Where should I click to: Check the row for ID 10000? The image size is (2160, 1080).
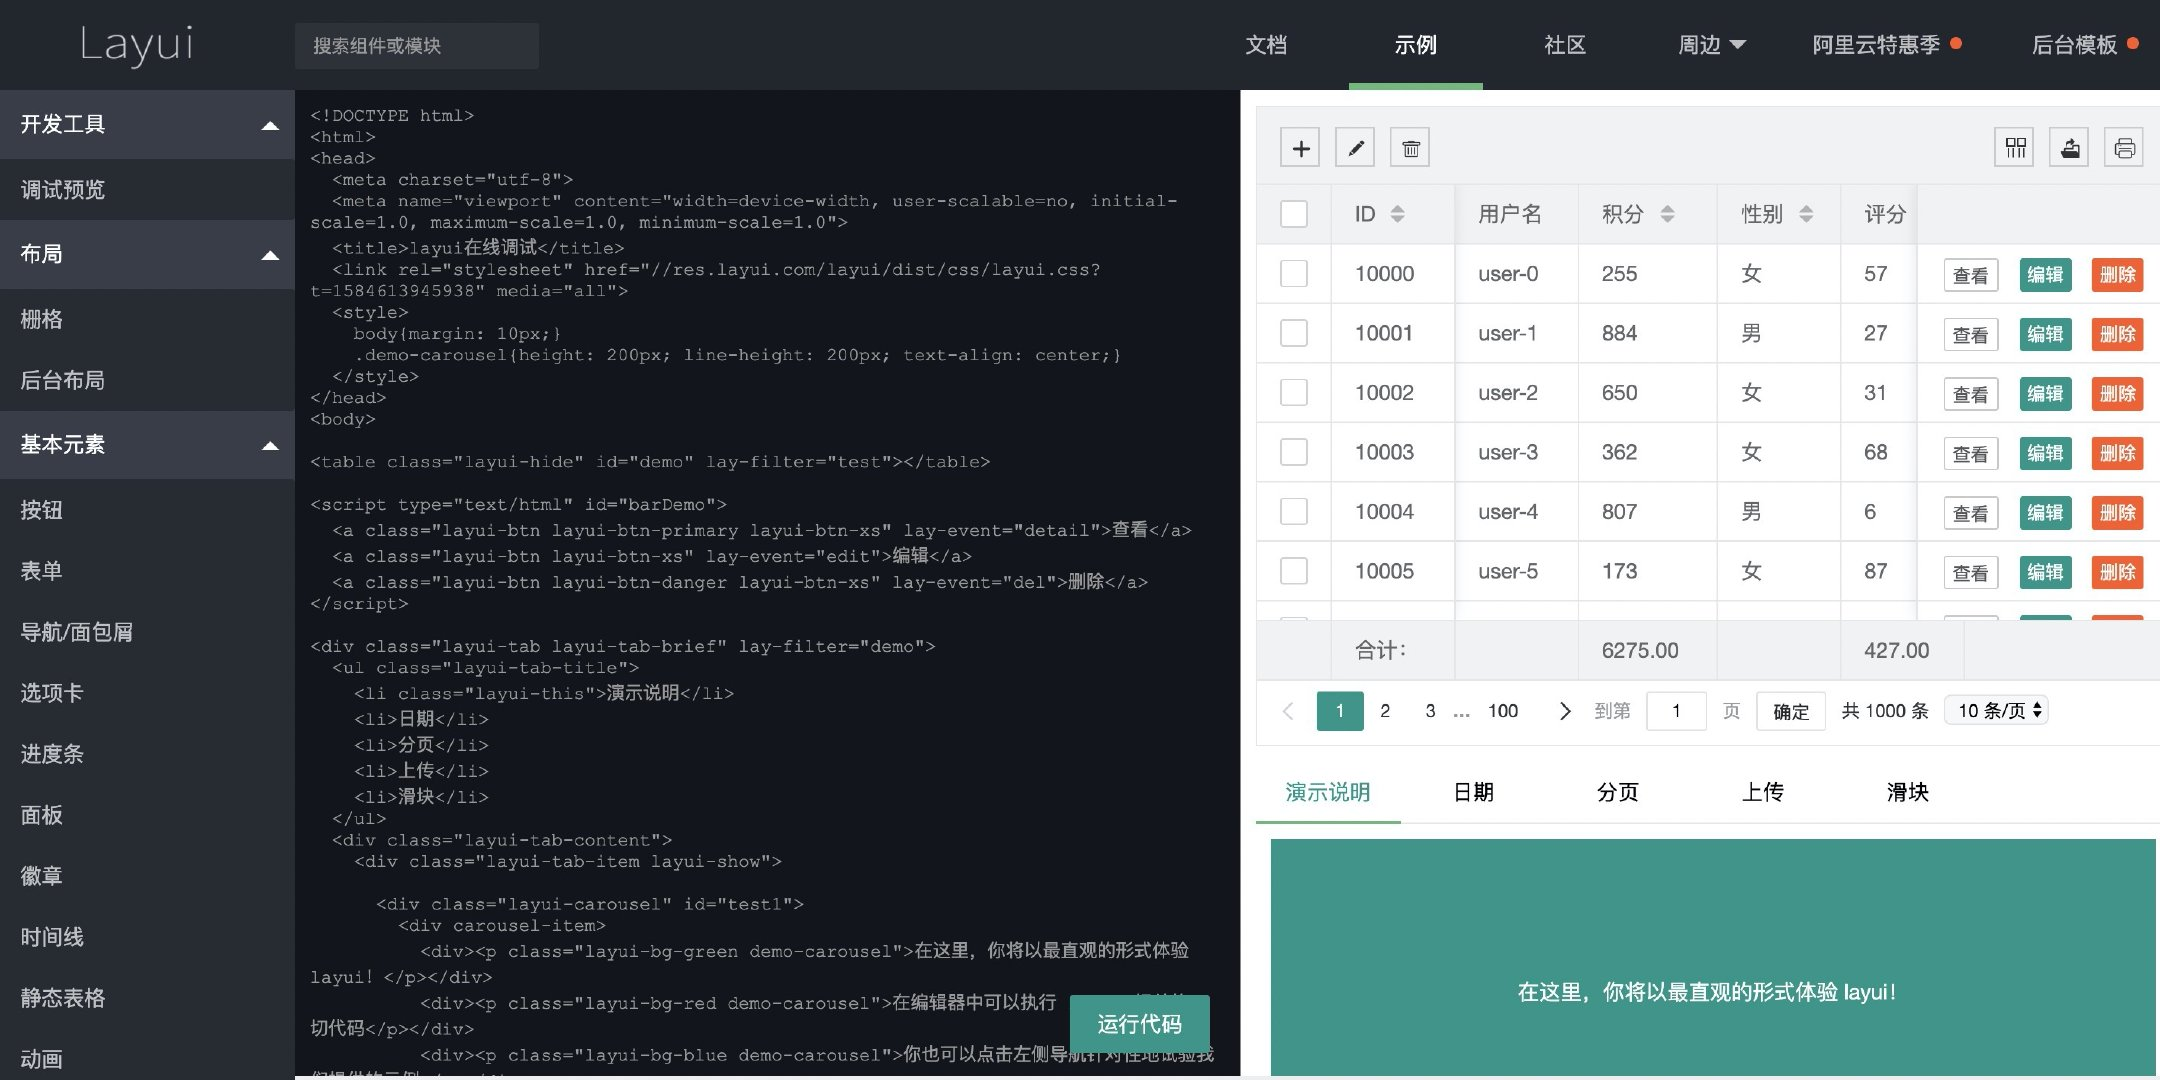pos(1294,274)
